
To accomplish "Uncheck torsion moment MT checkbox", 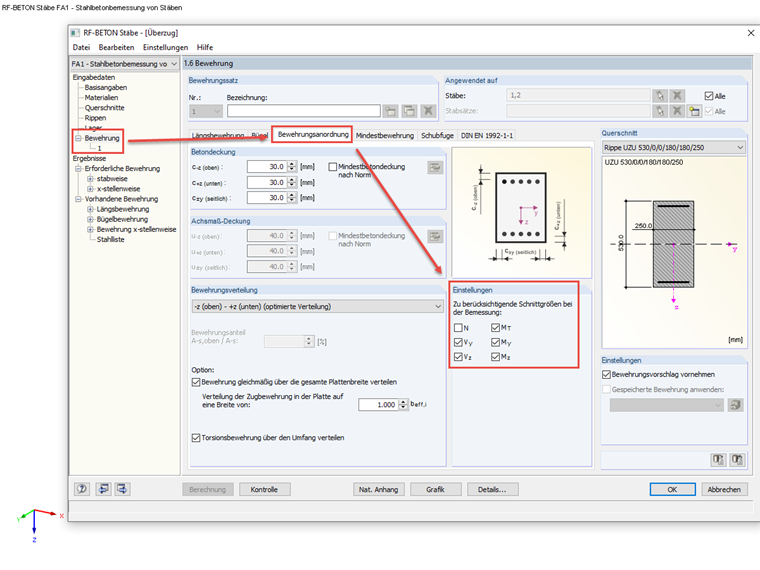I will click(495, 328).
